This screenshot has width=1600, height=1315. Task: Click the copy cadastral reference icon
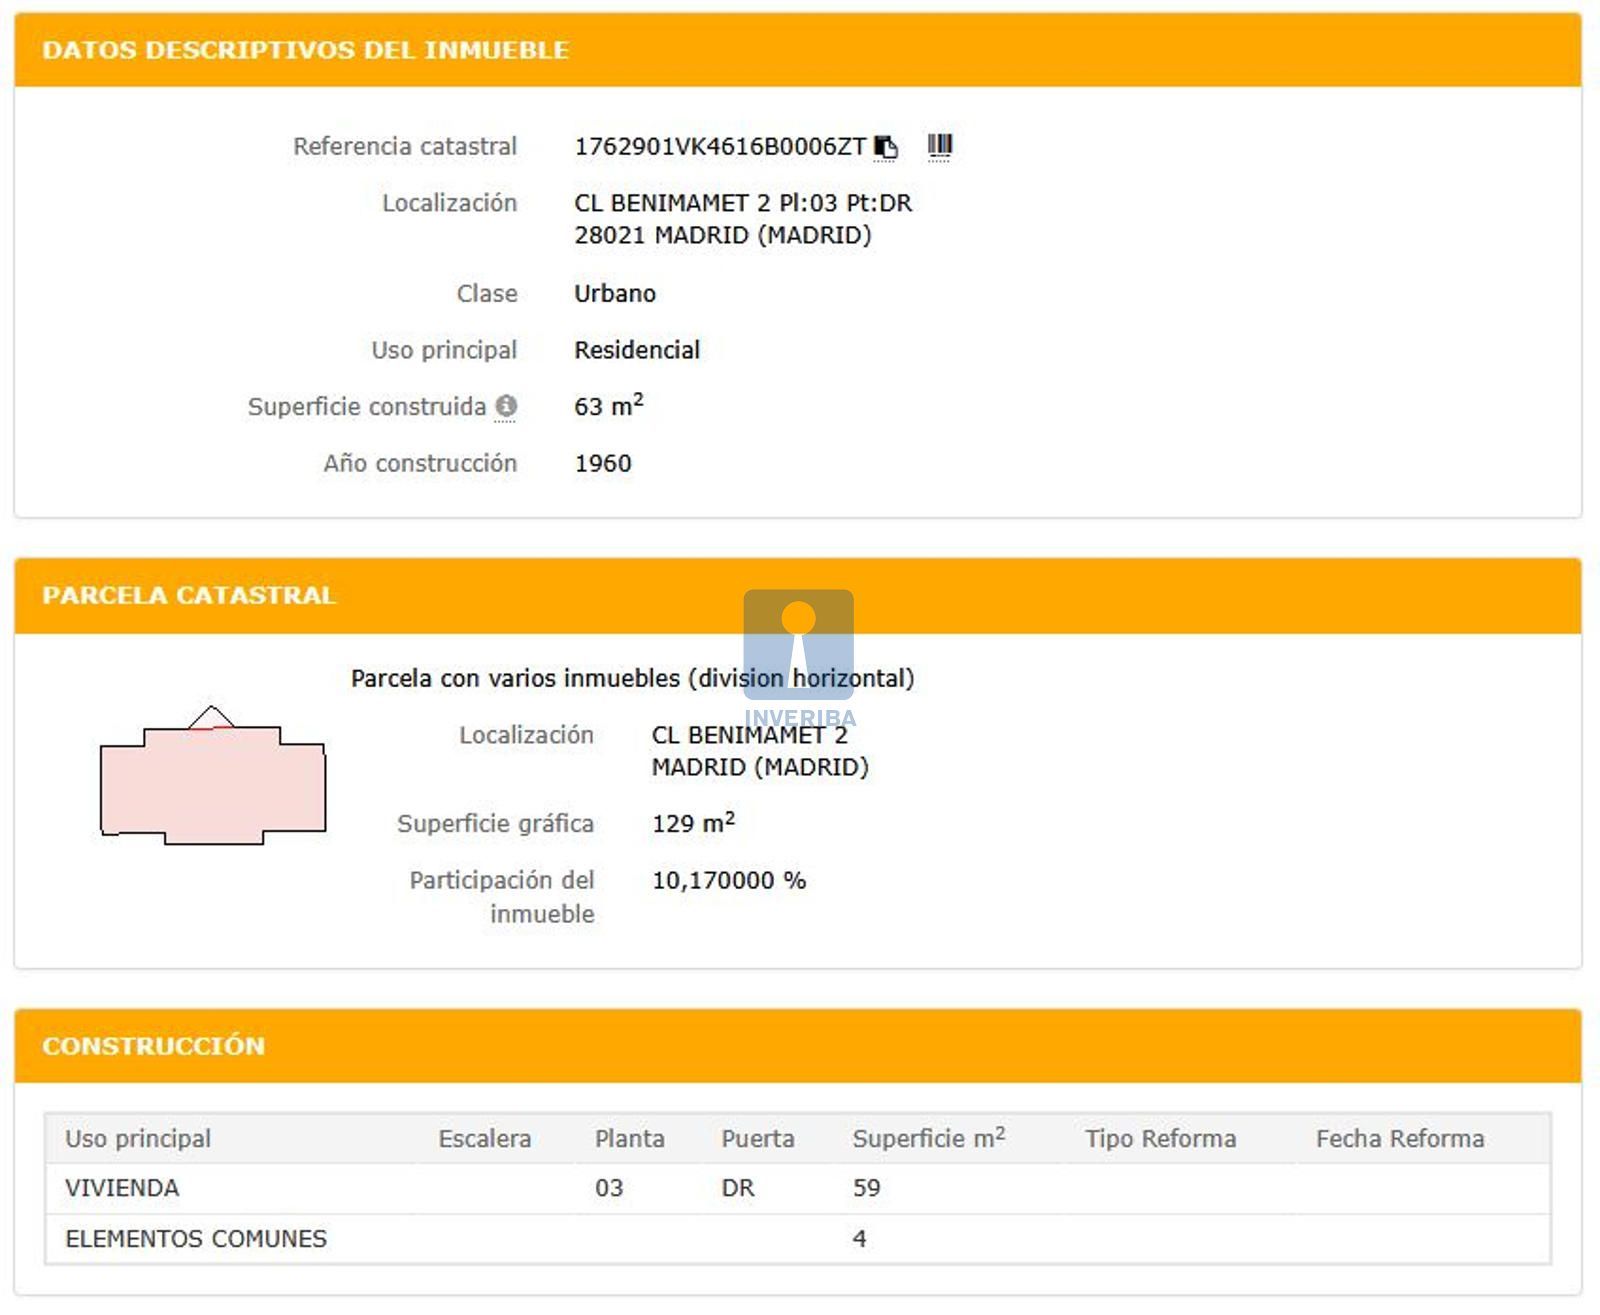pyautogui.click(x=886, y=148)
